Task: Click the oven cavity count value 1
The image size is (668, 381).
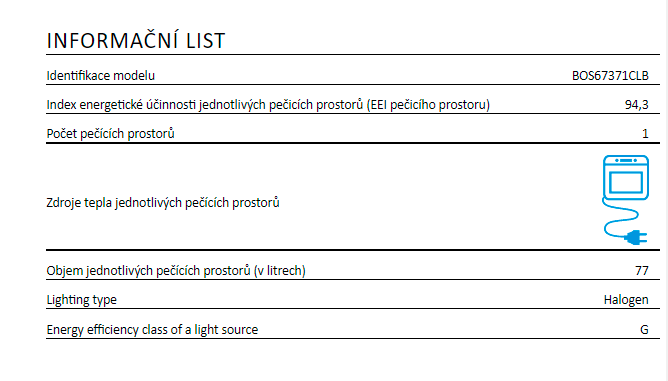Action: (x=645, y=134)
